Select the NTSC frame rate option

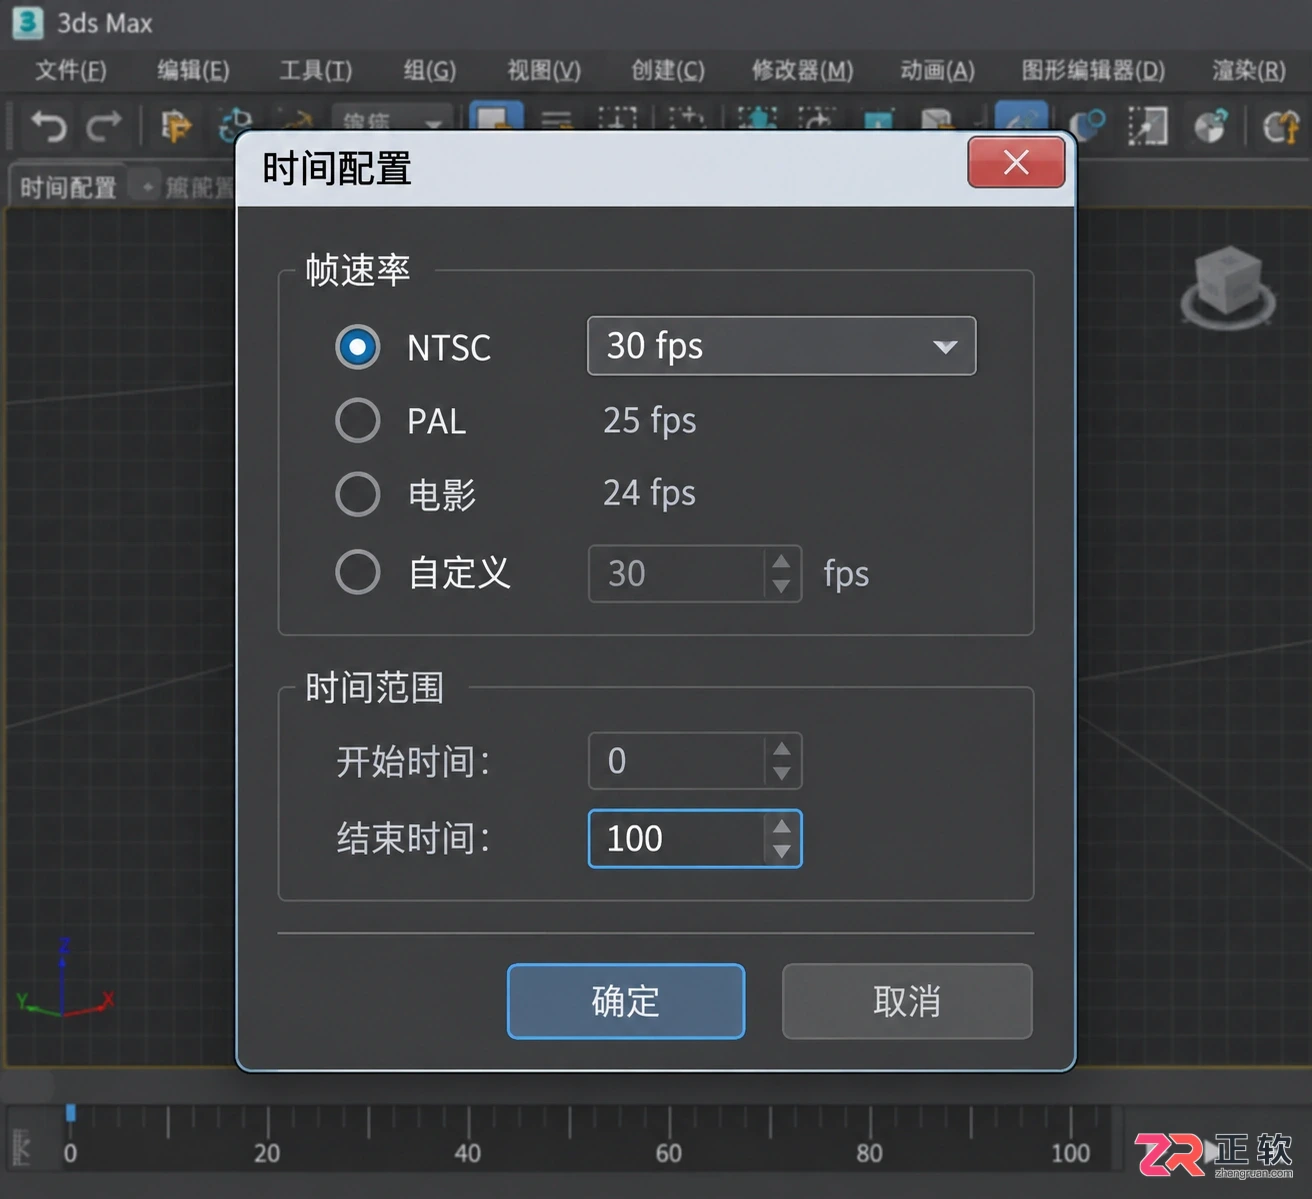357,347
